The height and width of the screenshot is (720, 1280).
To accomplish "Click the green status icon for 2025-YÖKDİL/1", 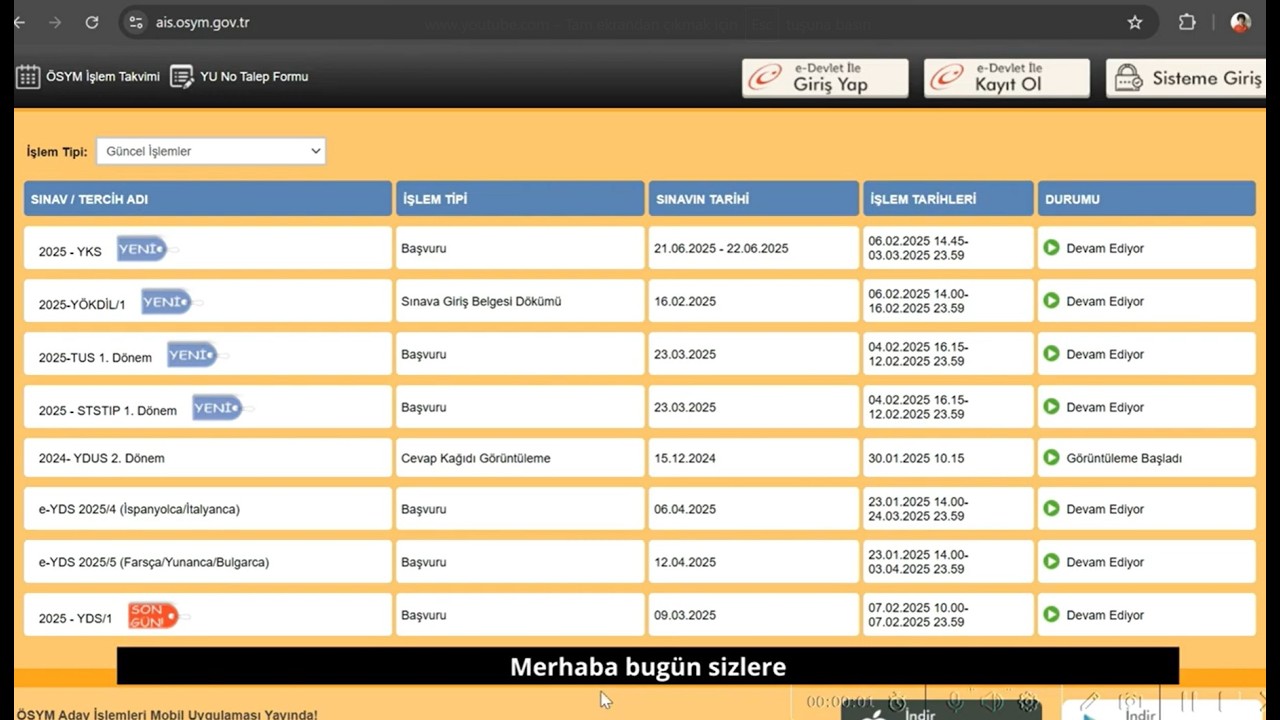I will click(1051, 300).
